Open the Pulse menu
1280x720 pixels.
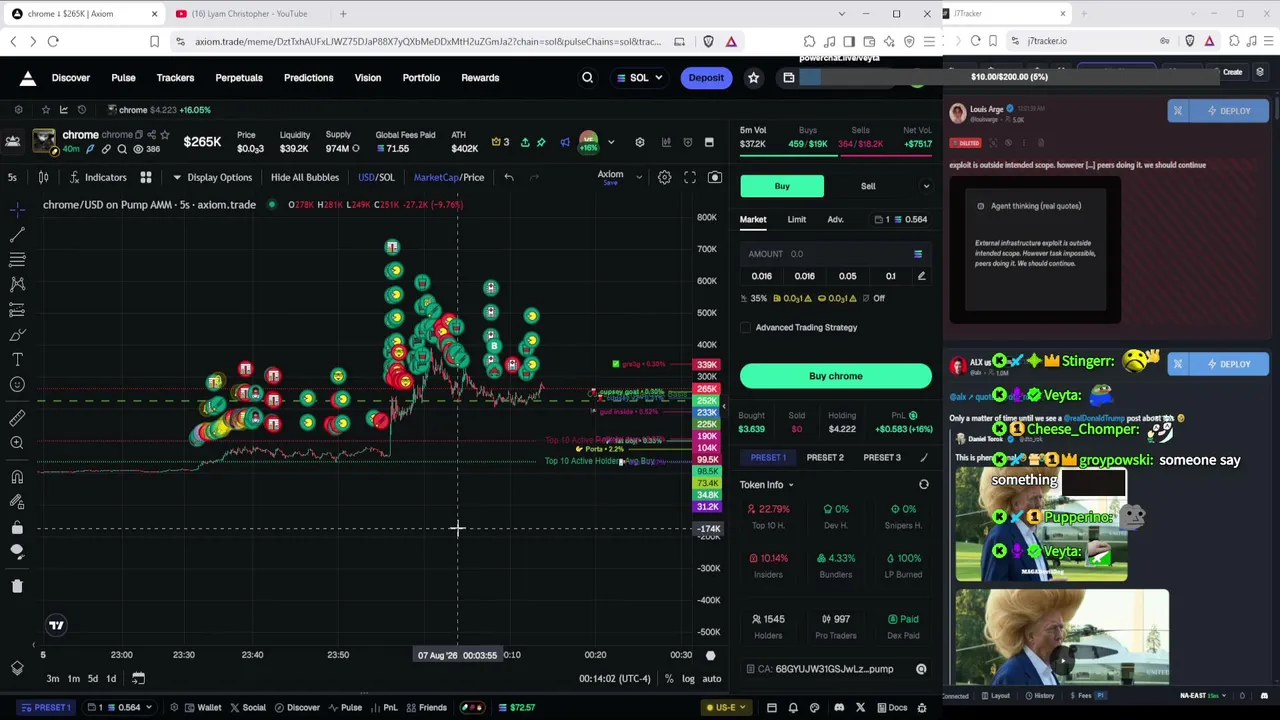click(123, 78)
